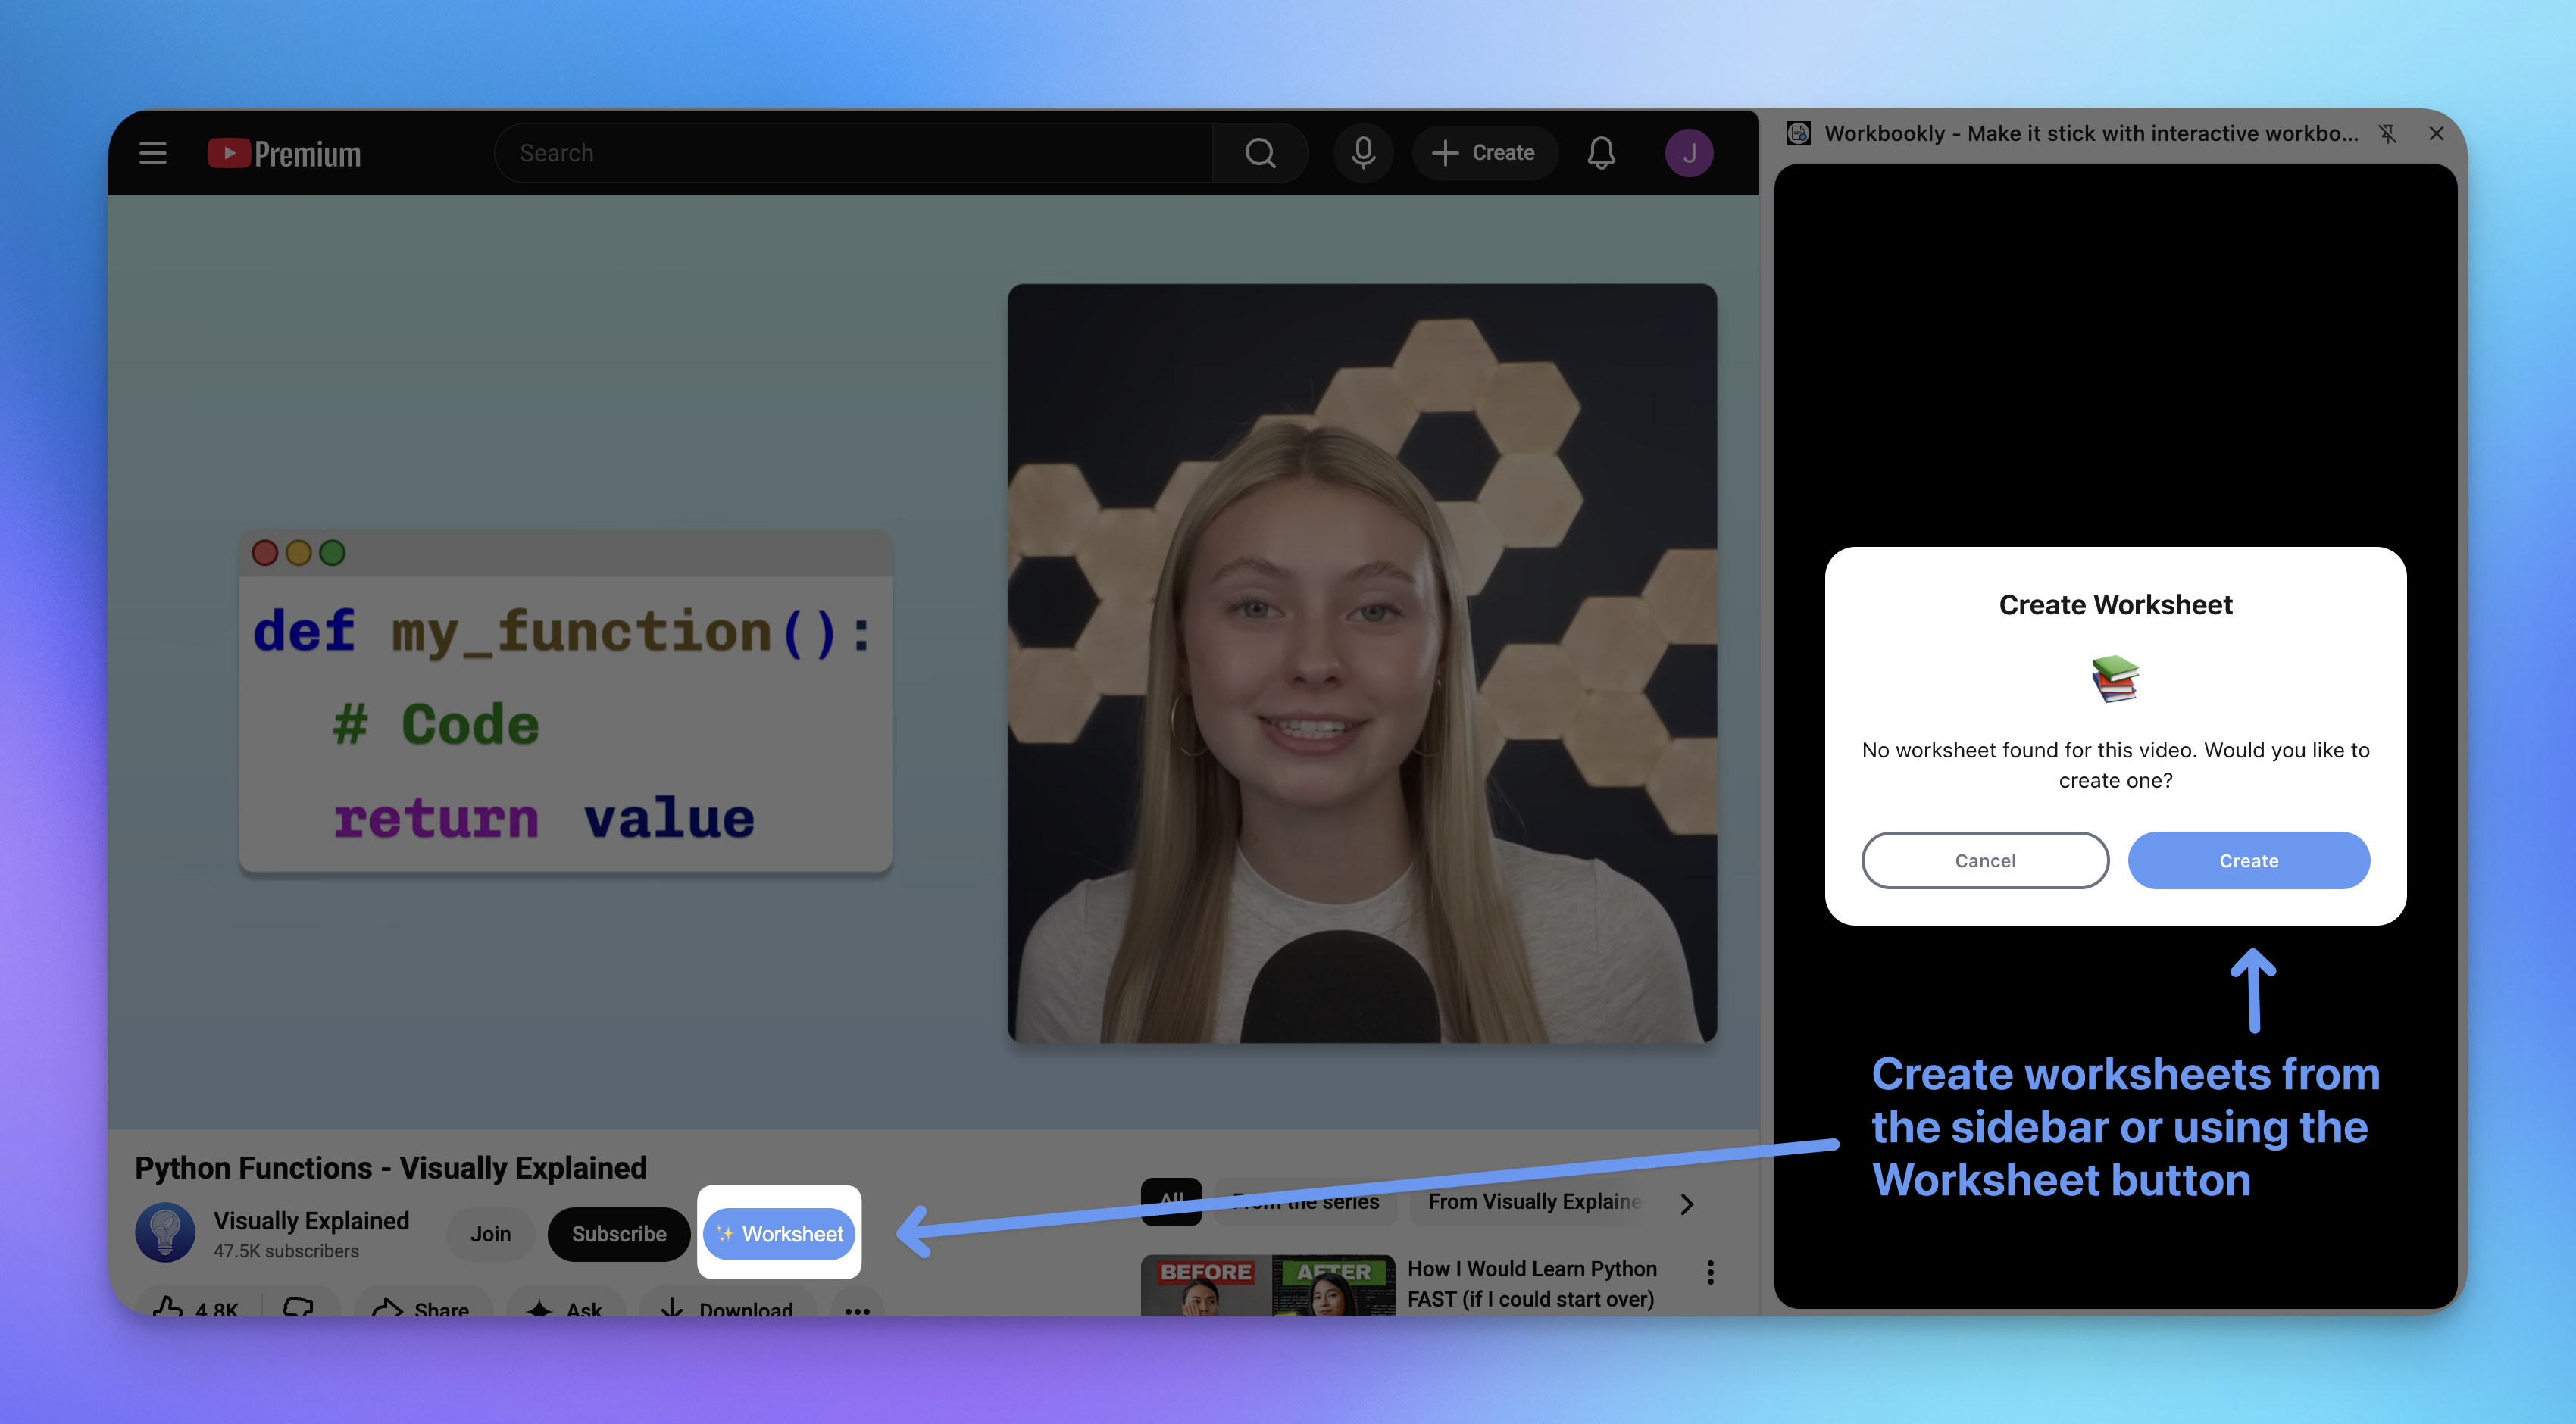Click the Workbookly extension icon in panel header
Screen dimensions: 2576x1424
click(1797, 132)
